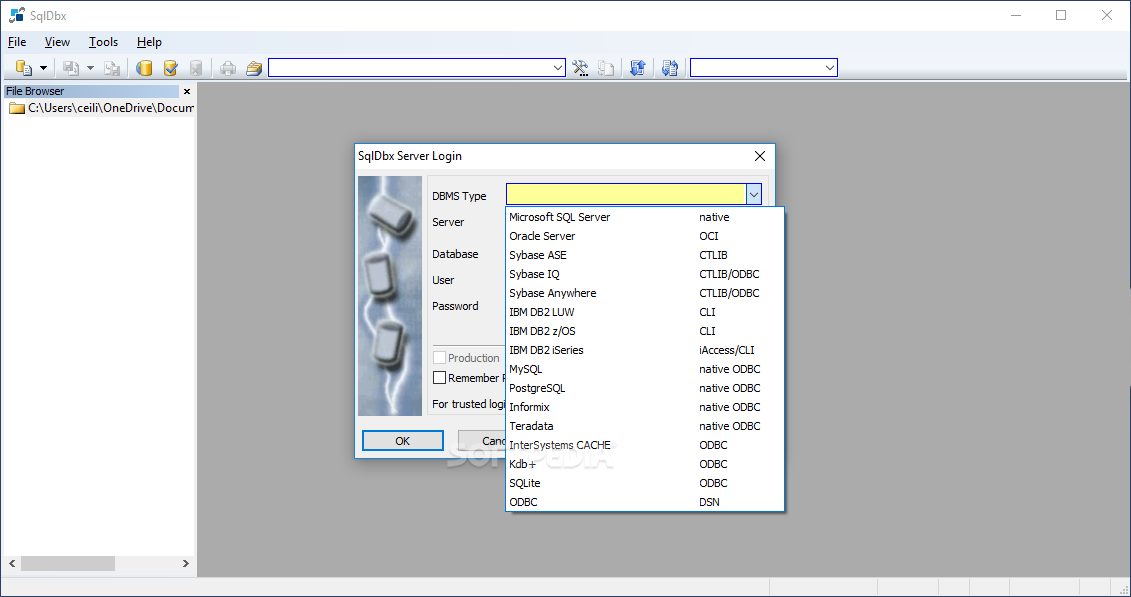This screenshot has height=597, width=1131.
Task: Choose Informix from the list
Action: tap(645, 407)
